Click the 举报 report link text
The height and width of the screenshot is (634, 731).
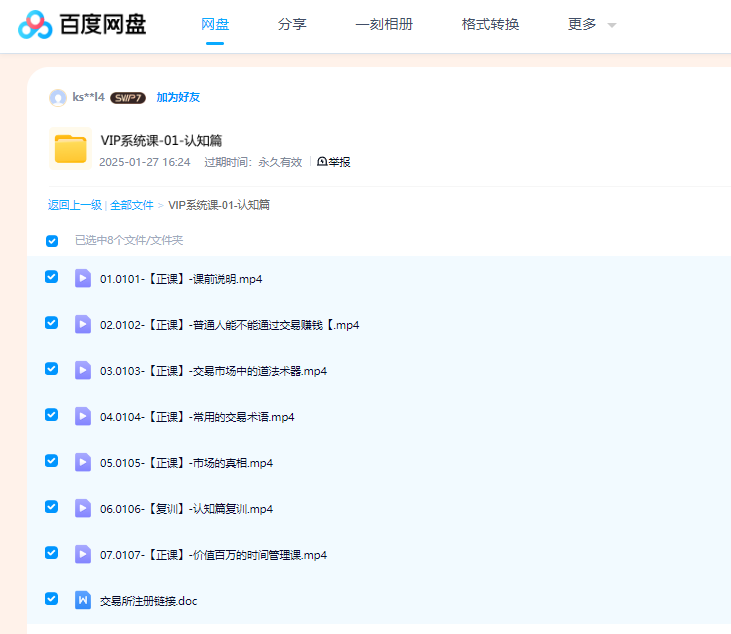339,162
